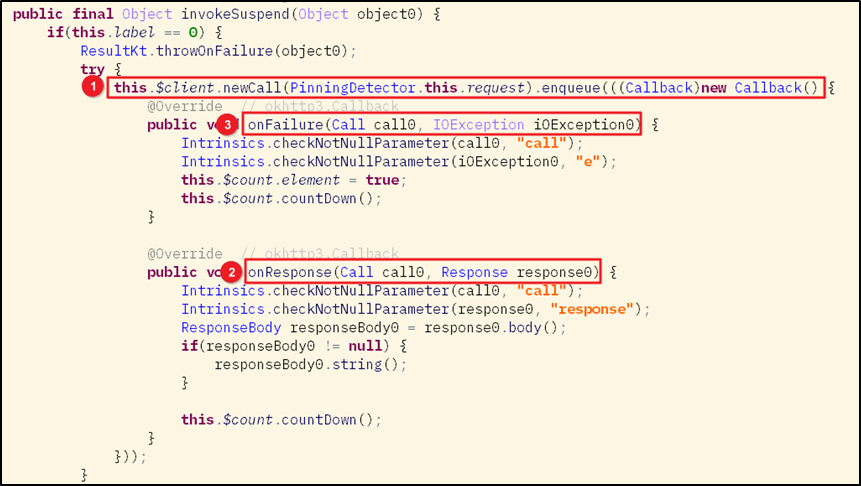Select the word label in the if condition
This screenshot has width=861, height=486.
coord(135,32)
